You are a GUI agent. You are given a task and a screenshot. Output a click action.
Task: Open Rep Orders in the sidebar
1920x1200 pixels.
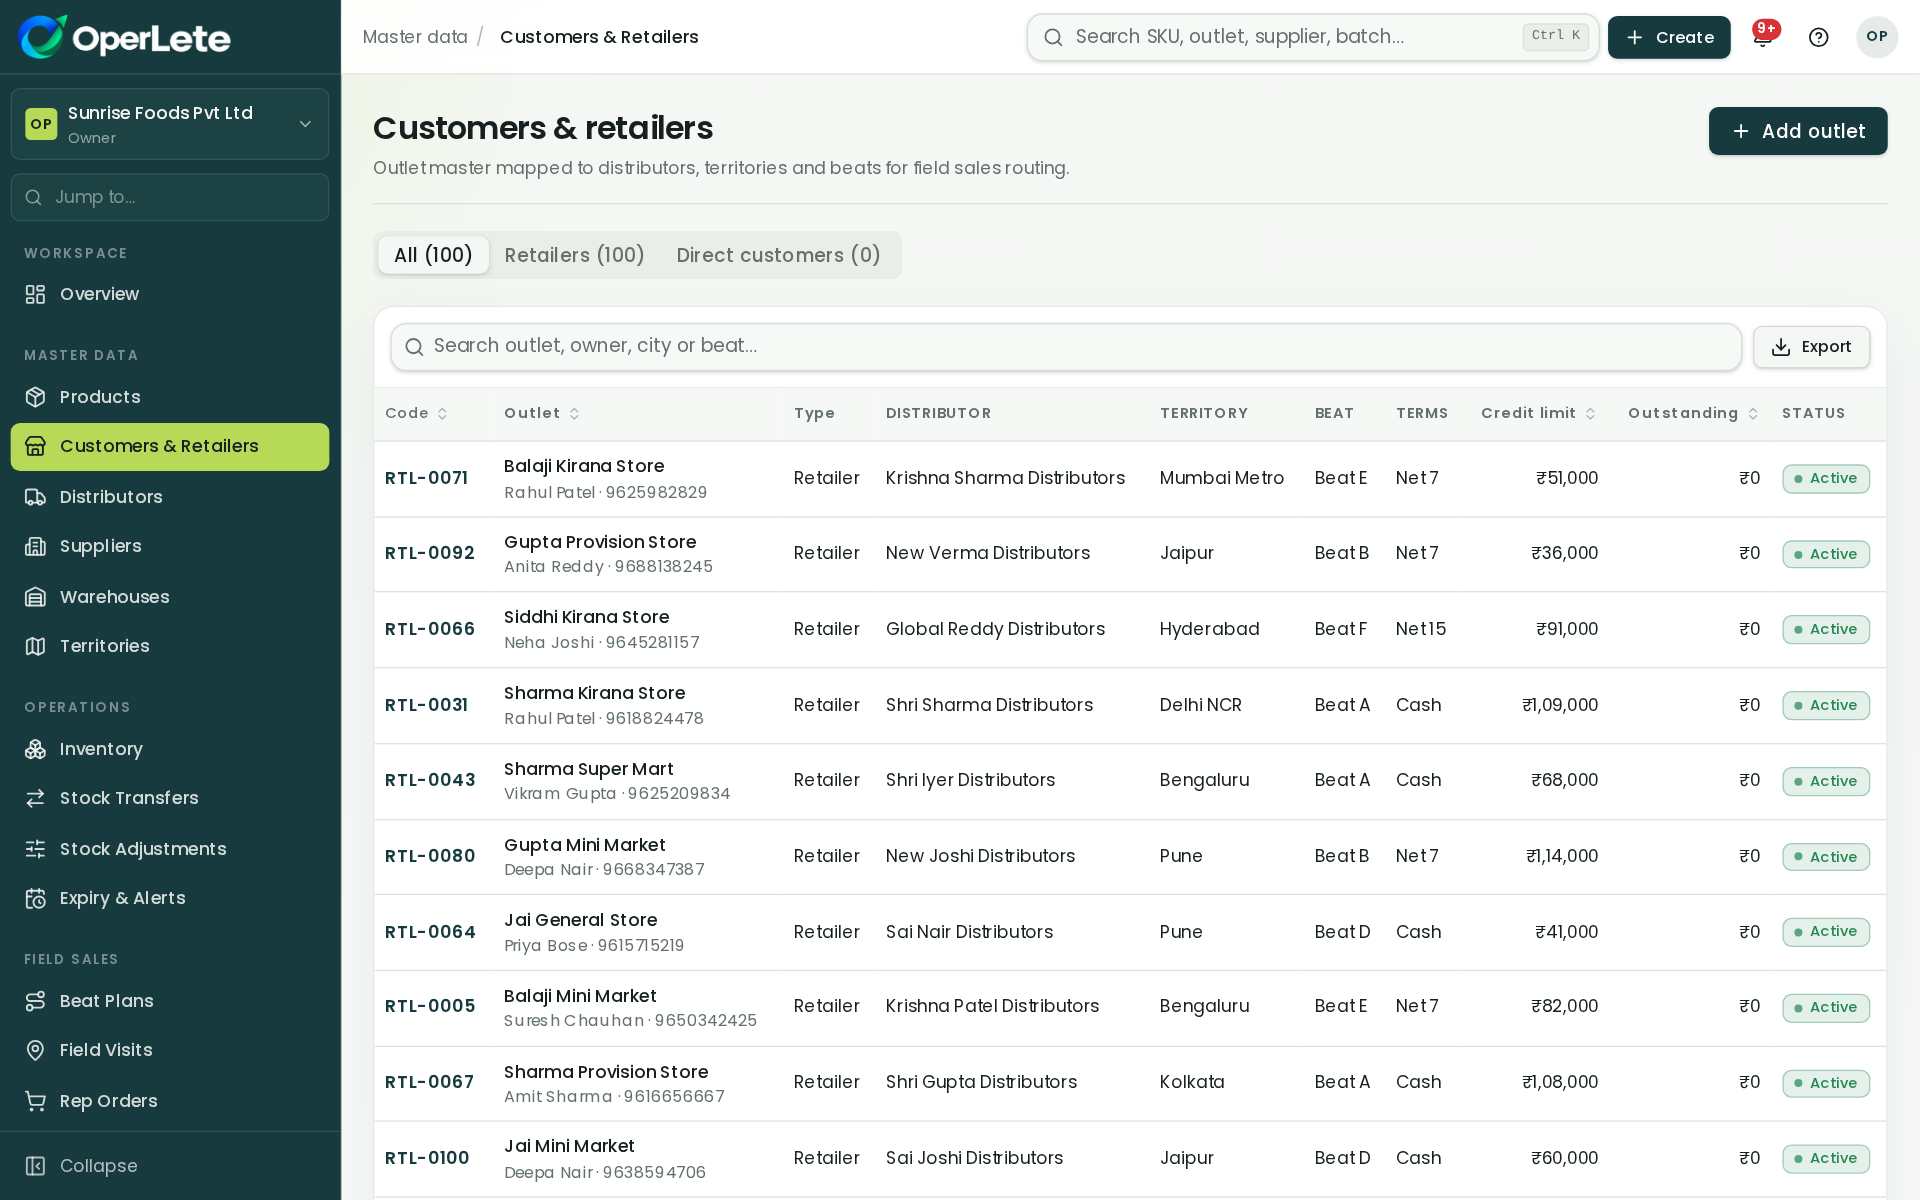point(170,1101)
